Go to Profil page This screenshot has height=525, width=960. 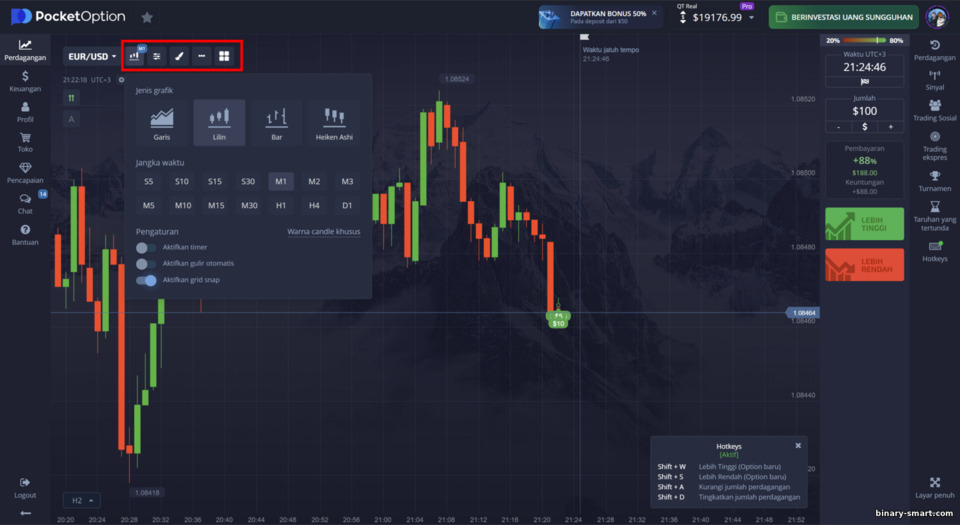click(25, 112)
